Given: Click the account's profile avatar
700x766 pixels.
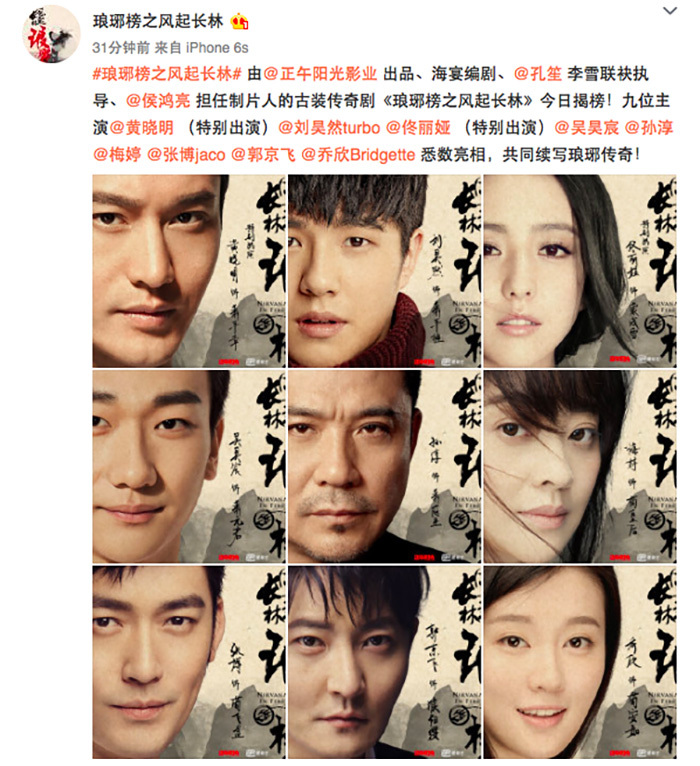Looking at the screenshot, I should point(51,34).
